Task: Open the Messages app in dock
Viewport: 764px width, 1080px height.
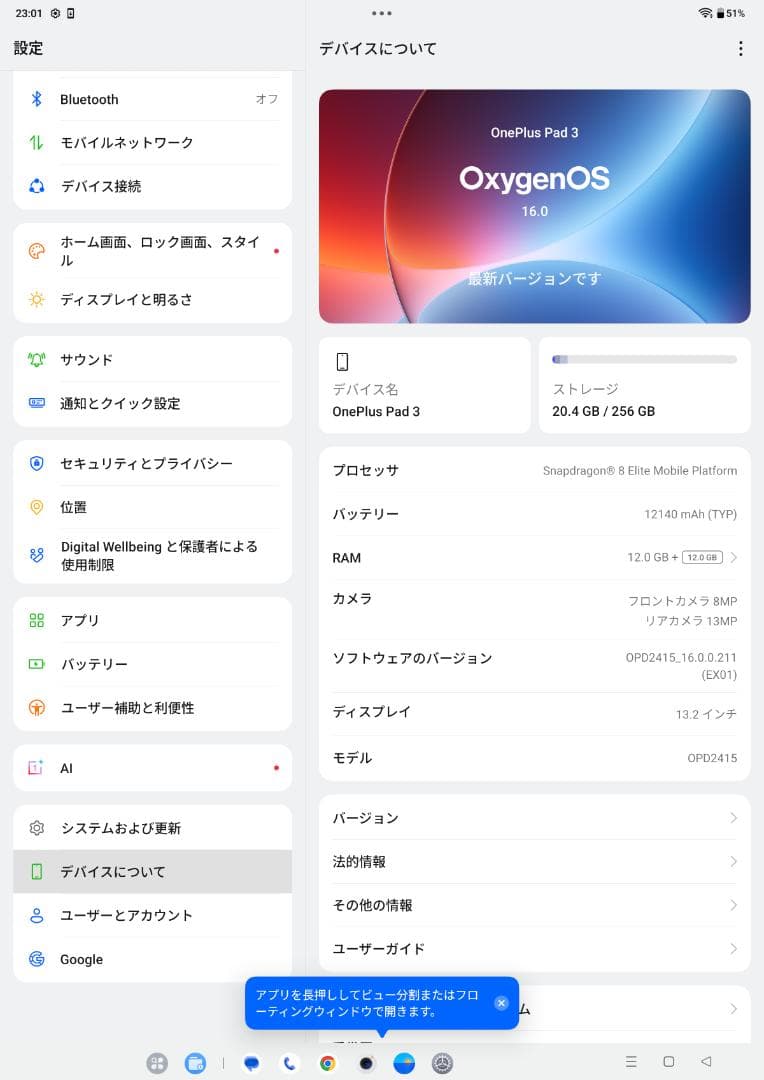Action: point(251,1063)
